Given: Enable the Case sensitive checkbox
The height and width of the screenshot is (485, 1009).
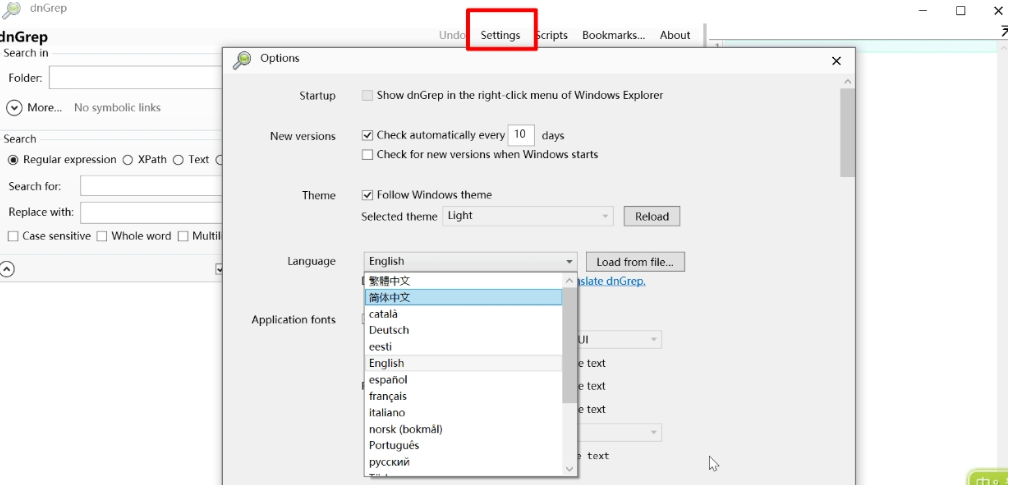Looking at the screenshot, I should coord(13,236).
